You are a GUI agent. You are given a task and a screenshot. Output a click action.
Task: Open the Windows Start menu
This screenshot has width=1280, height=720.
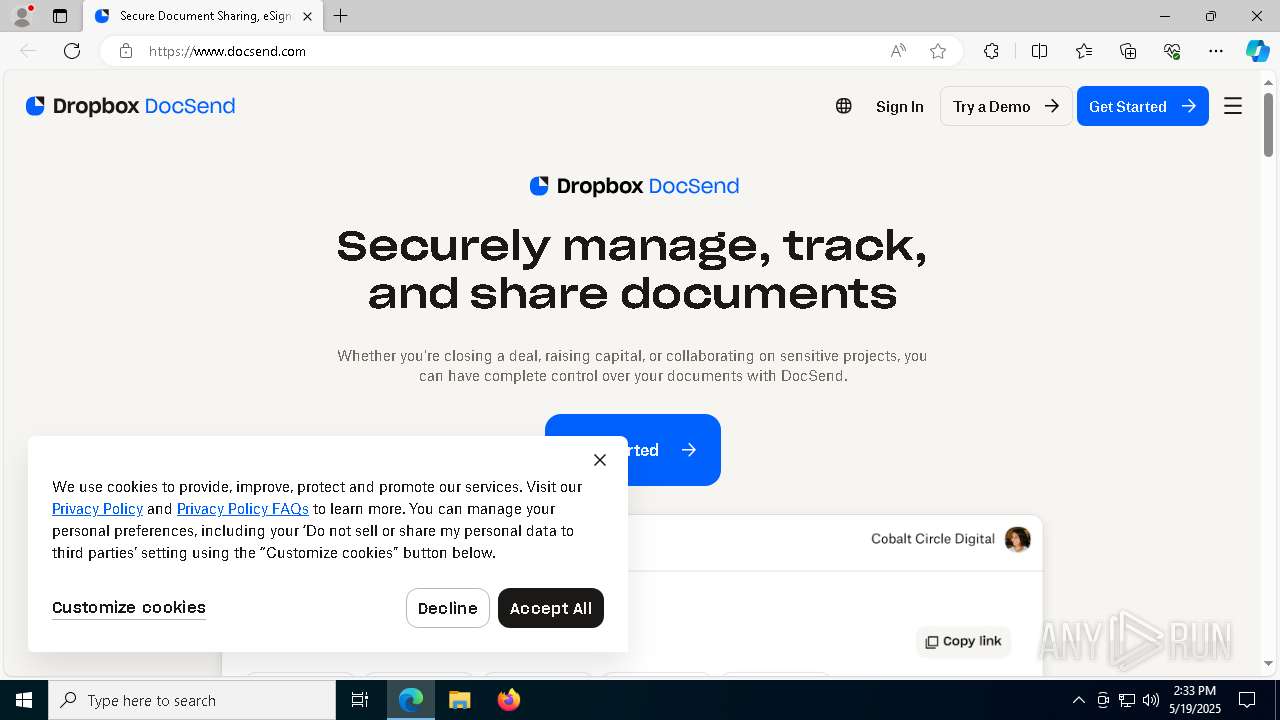click(24, 700)
